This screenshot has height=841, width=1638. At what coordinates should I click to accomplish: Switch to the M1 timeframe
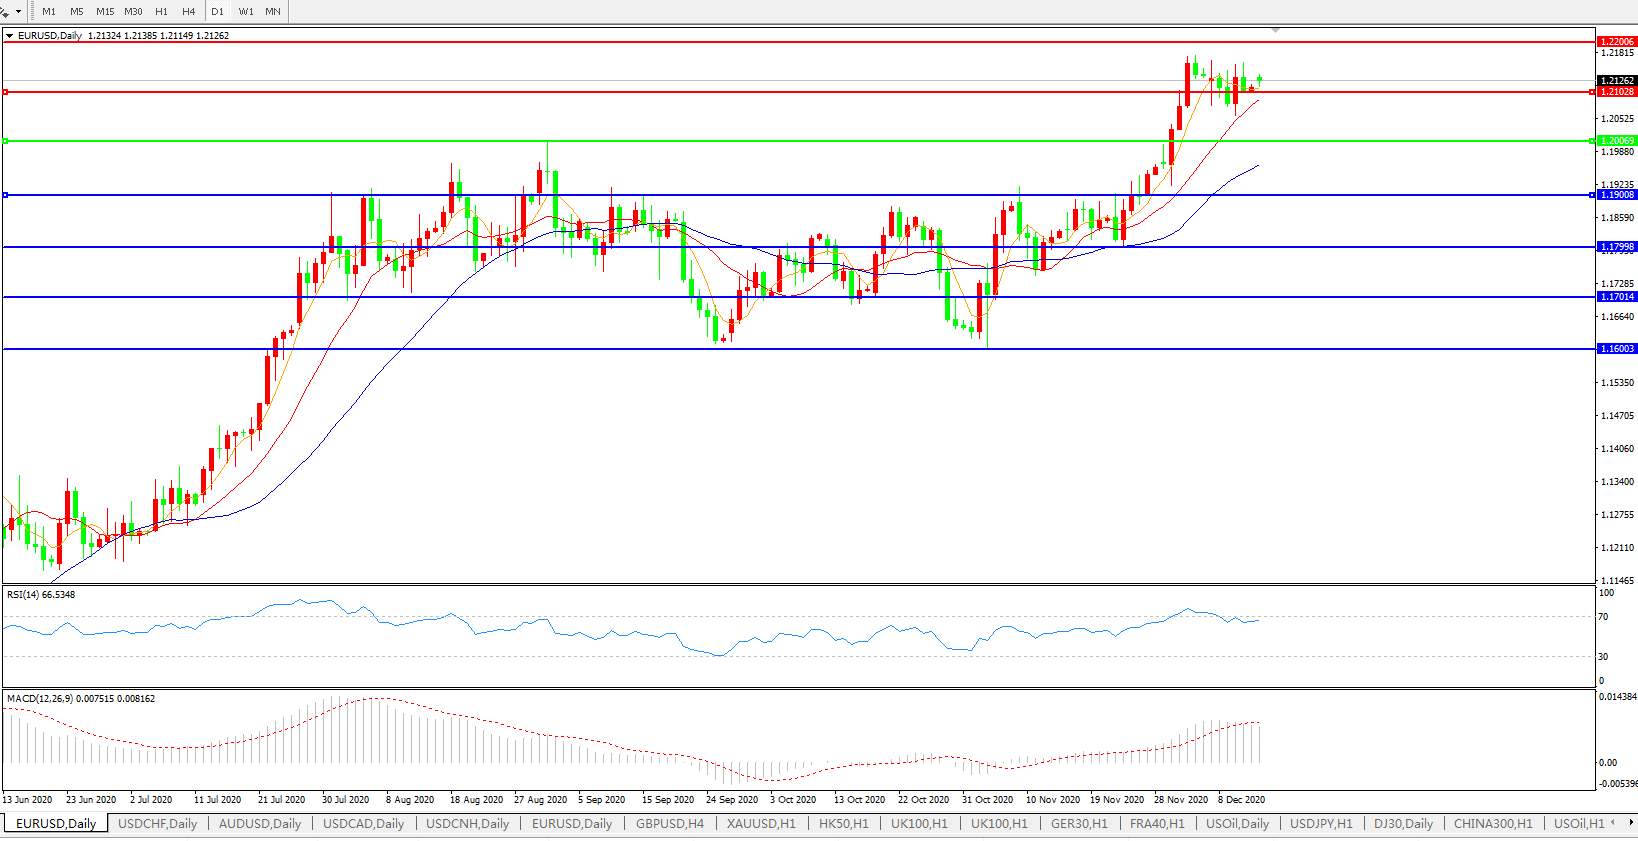(49, 12)
